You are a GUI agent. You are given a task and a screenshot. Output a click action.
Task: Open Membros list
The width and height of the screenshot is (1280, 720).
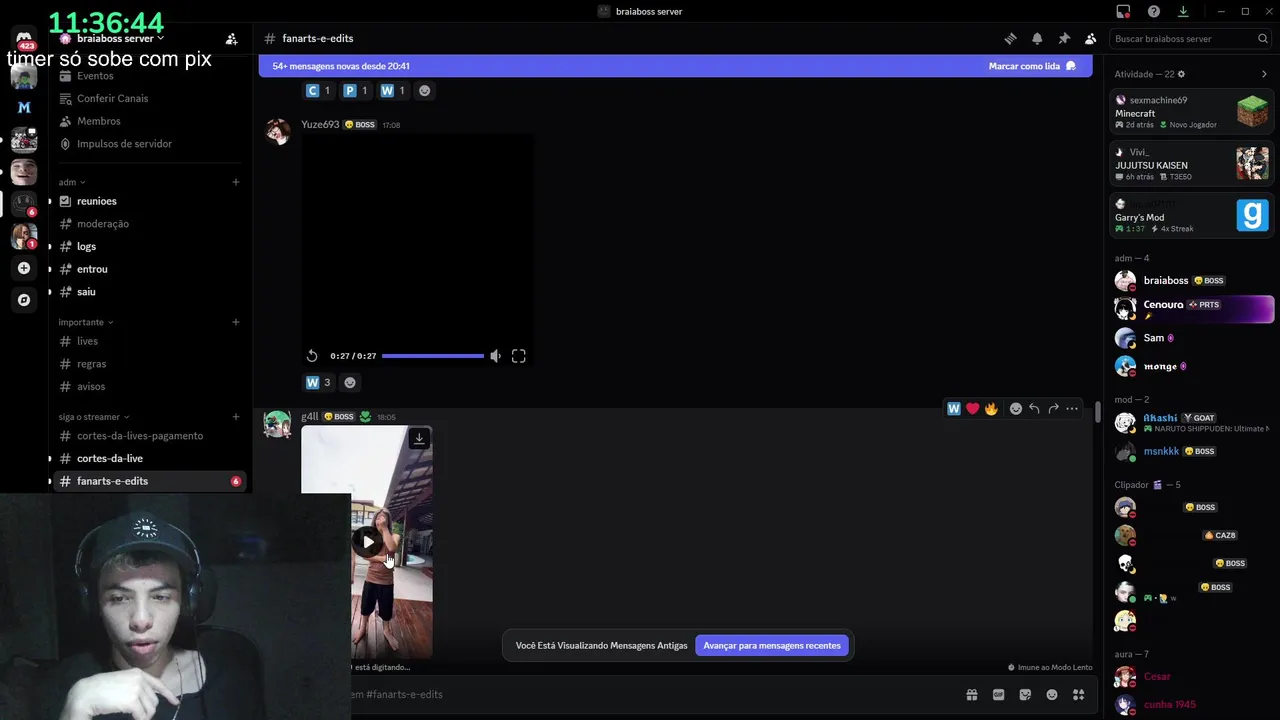99,121
